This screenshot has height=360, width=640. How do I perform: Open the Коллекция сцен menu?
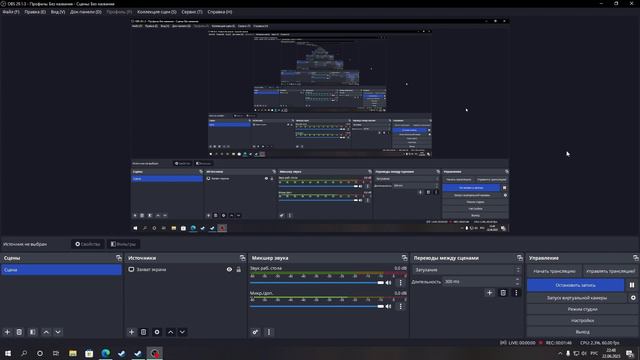click(x=157, y=12)
